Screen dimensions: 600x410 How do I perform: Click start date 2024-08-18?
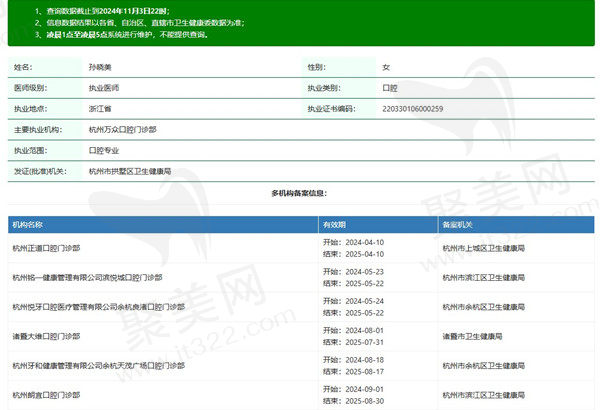(365, 360)
